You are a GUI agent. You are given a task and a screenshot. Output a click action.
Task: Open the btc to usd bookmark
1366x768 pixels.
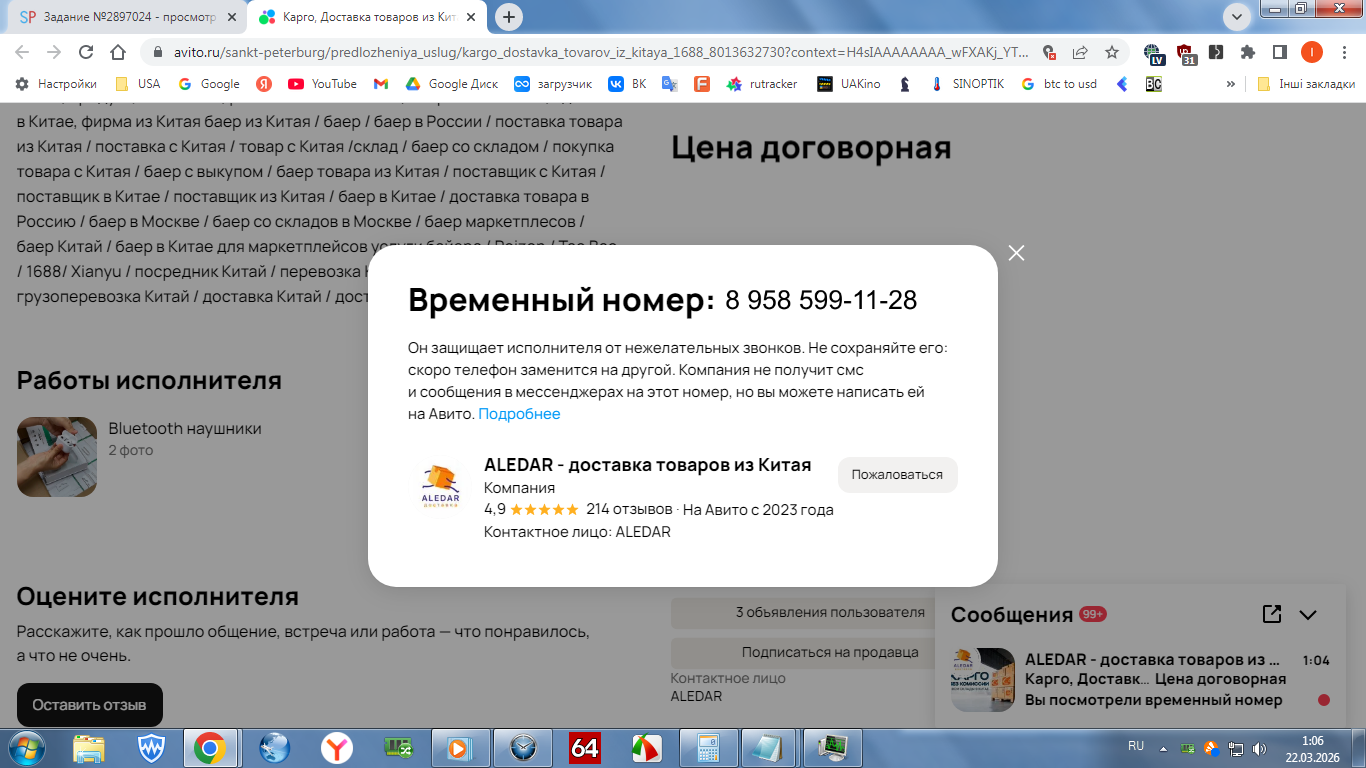[1059, 84]
